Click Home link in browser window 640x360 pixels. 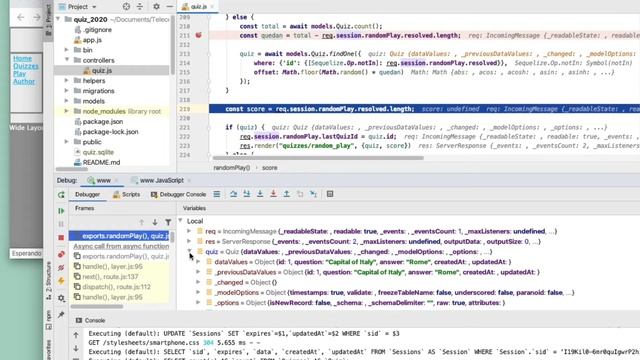point(22,58)
